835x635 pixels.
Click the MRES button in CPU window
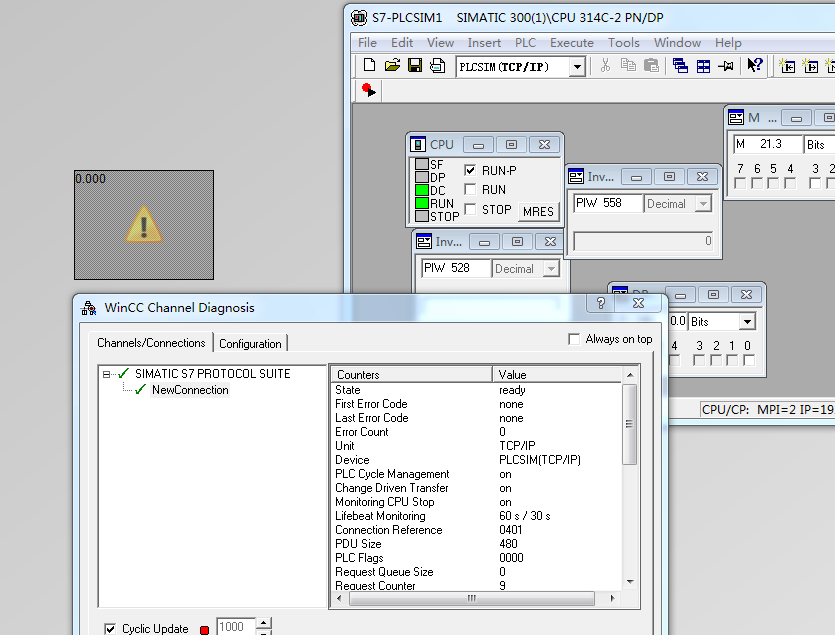[x=538, y=211]
